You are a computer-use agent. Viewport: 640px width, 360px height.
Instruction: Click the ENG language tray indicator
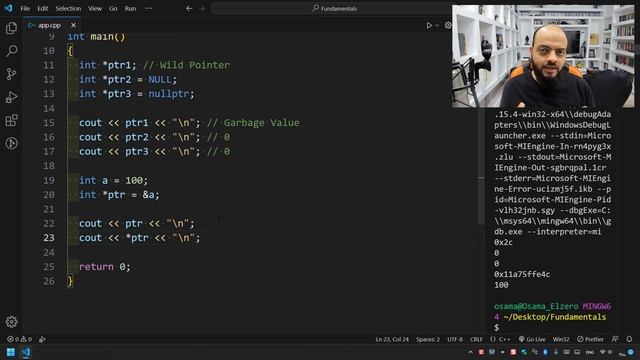click(590, 352)
